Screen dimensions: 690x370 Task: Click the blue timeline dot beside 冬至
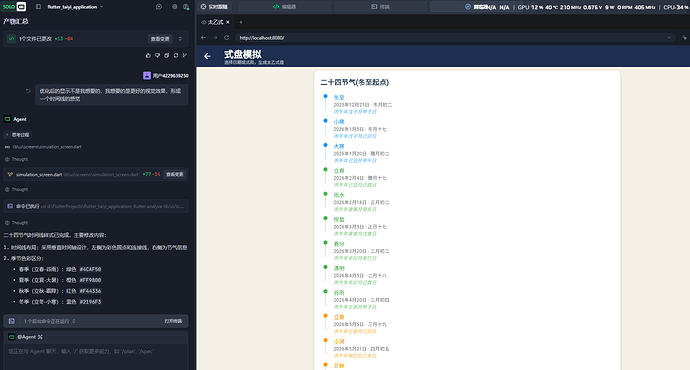point(325,96)
